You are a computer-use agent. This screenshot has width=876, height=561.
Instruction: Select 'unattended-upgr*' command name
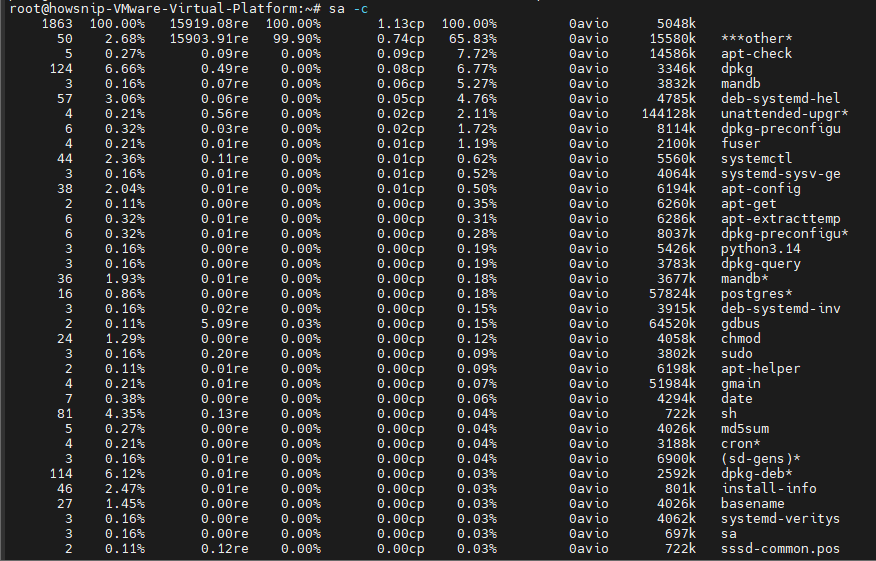click(784, 113)
